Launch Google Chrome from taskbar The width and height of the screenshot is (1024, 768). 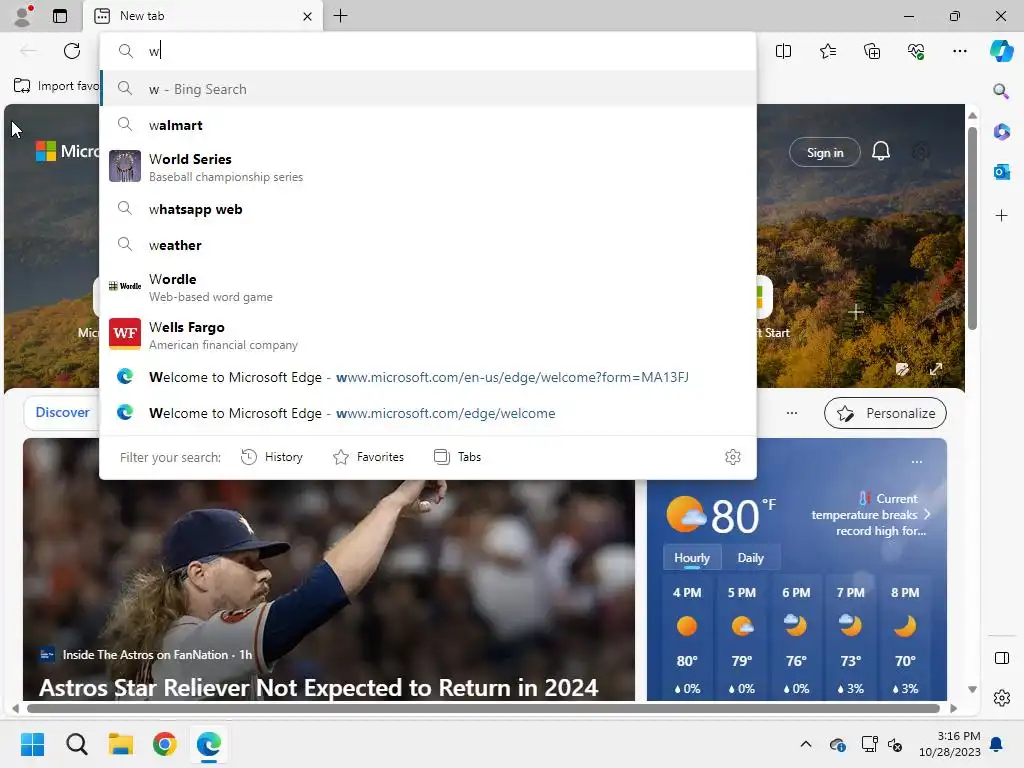[165, 744]
